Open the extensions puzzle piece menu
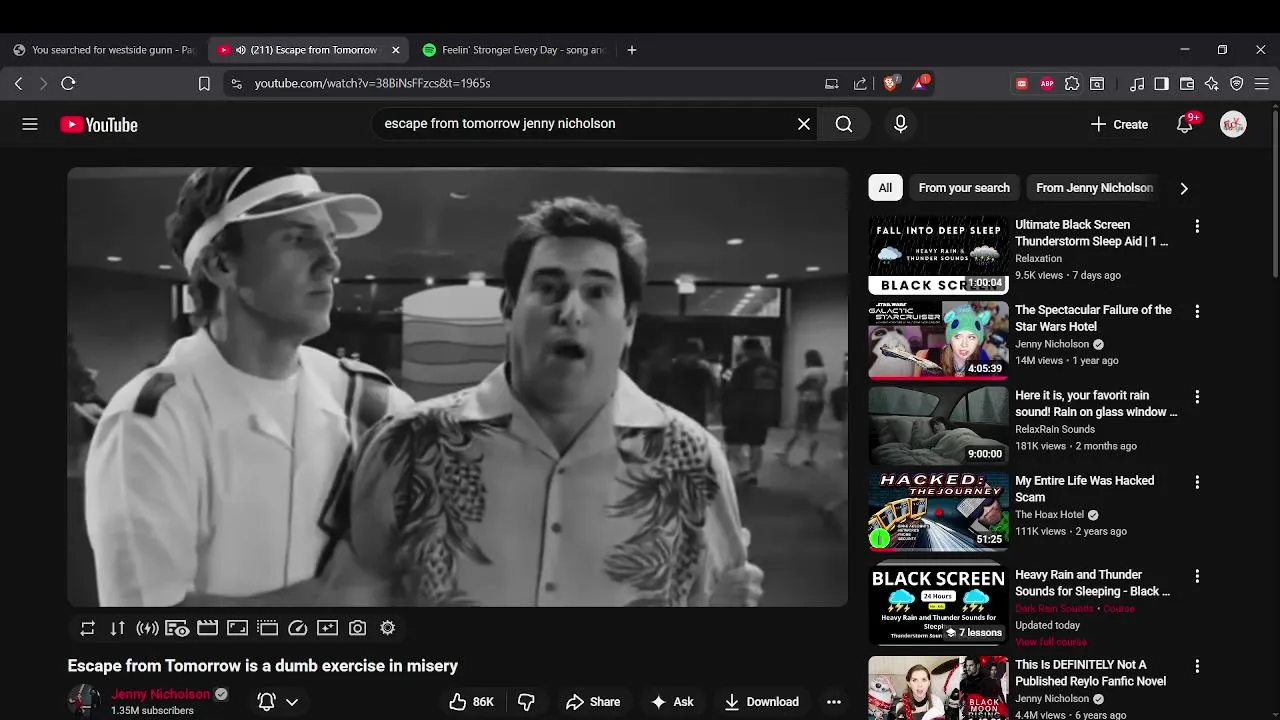 tap(1072, 84)
